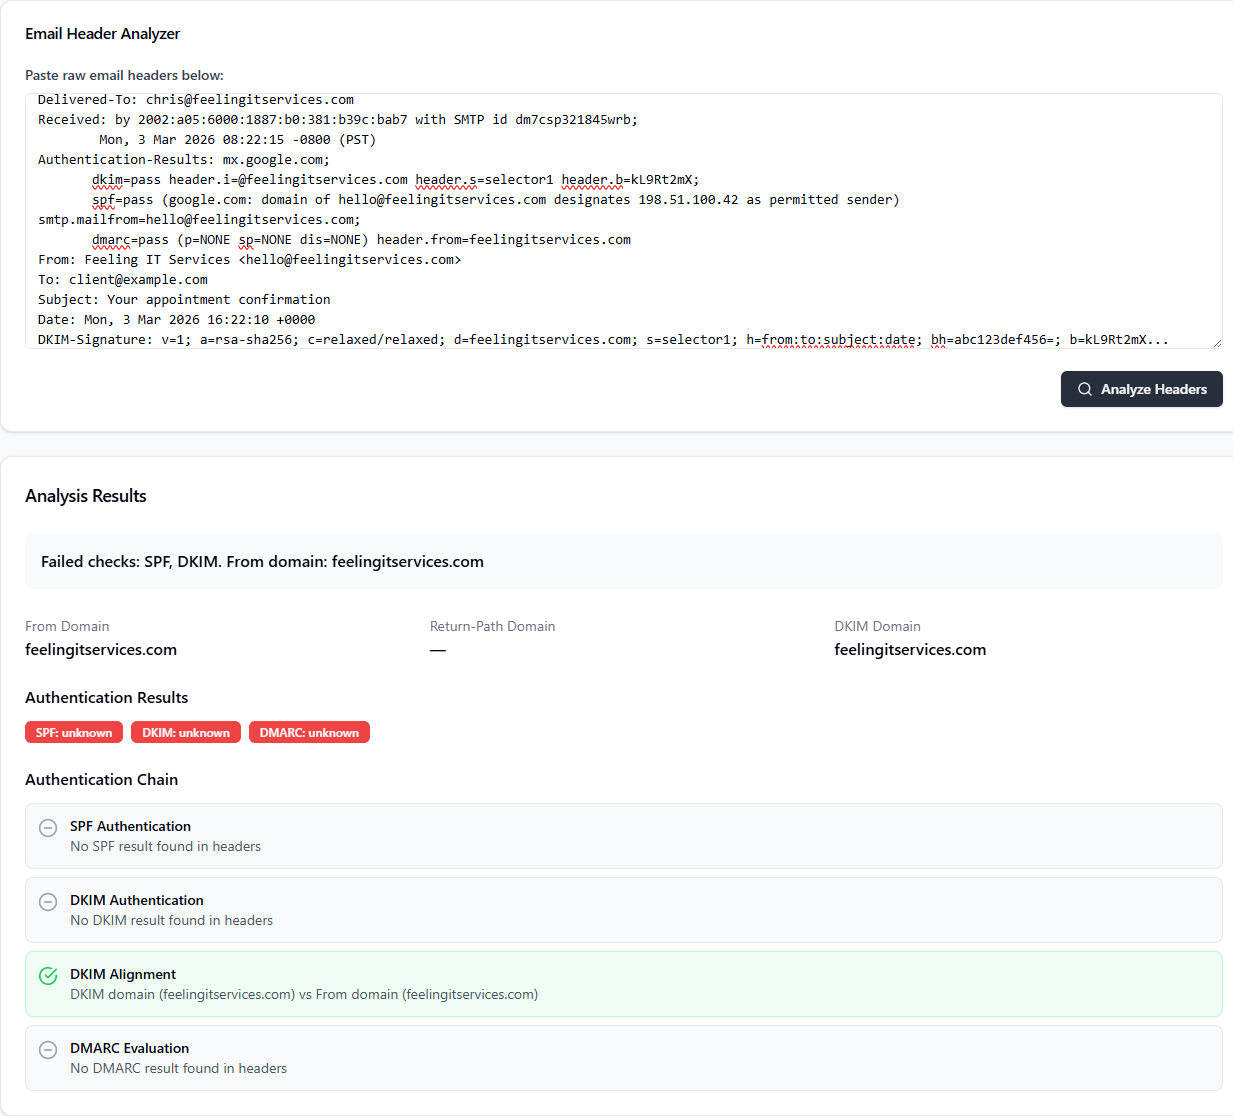Select the DMARC: unknown status badge
The image size is (1233, 1116).
[x=309, y=732]
